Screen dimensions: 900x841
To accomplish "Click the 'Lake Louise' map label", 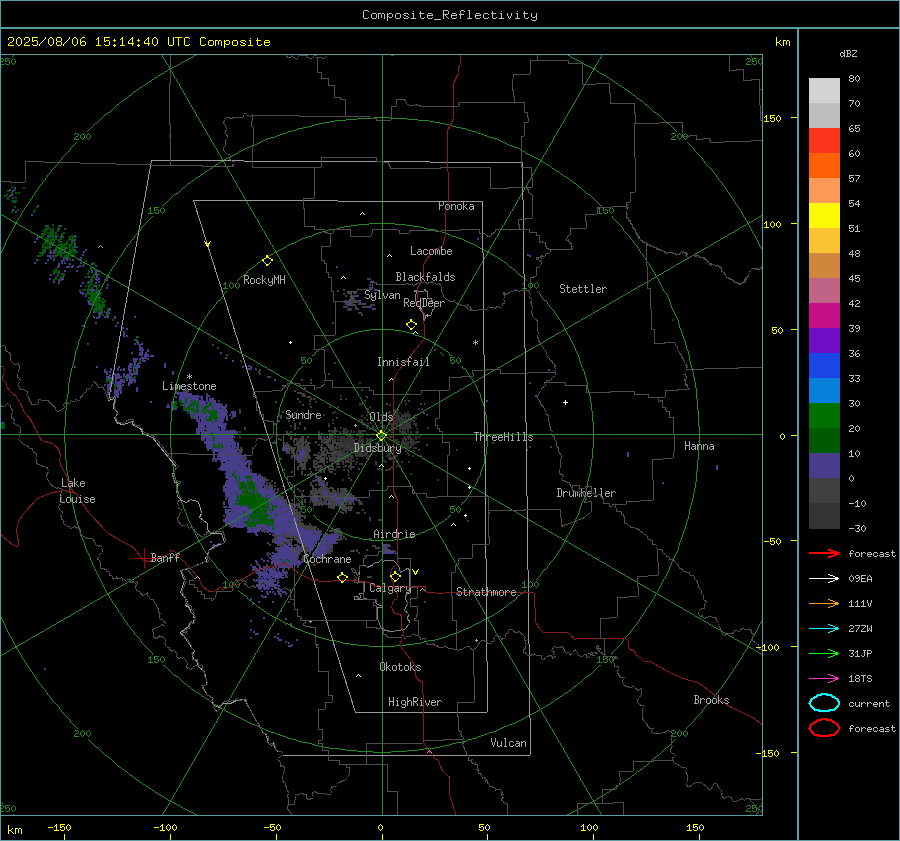I will click(77, 491).
